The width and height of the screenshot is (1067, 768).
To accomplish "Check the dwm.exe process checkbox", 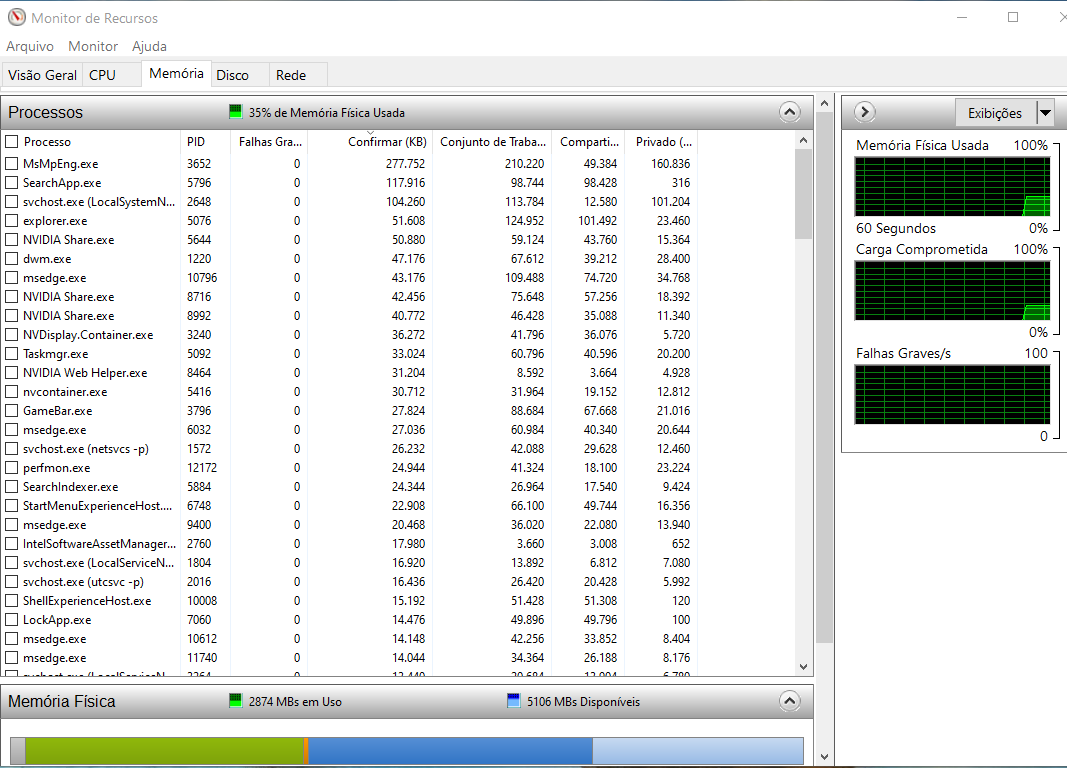I will [12, 258].
